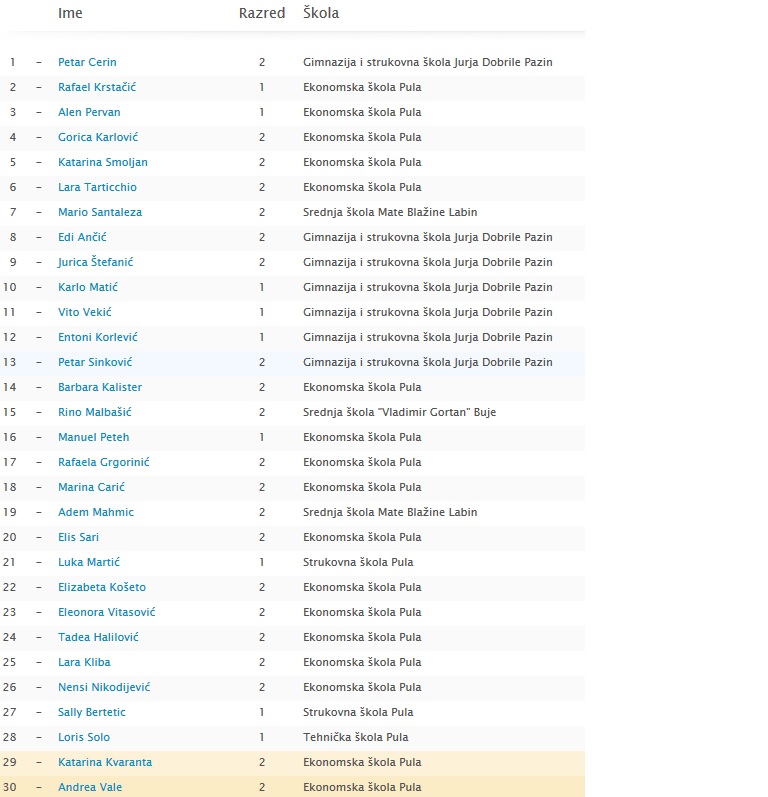Viewport: 768px width, 797px height.
Task: Click rank number 29 in Katarina Kvaranta's row
Action: coord(10,762)
